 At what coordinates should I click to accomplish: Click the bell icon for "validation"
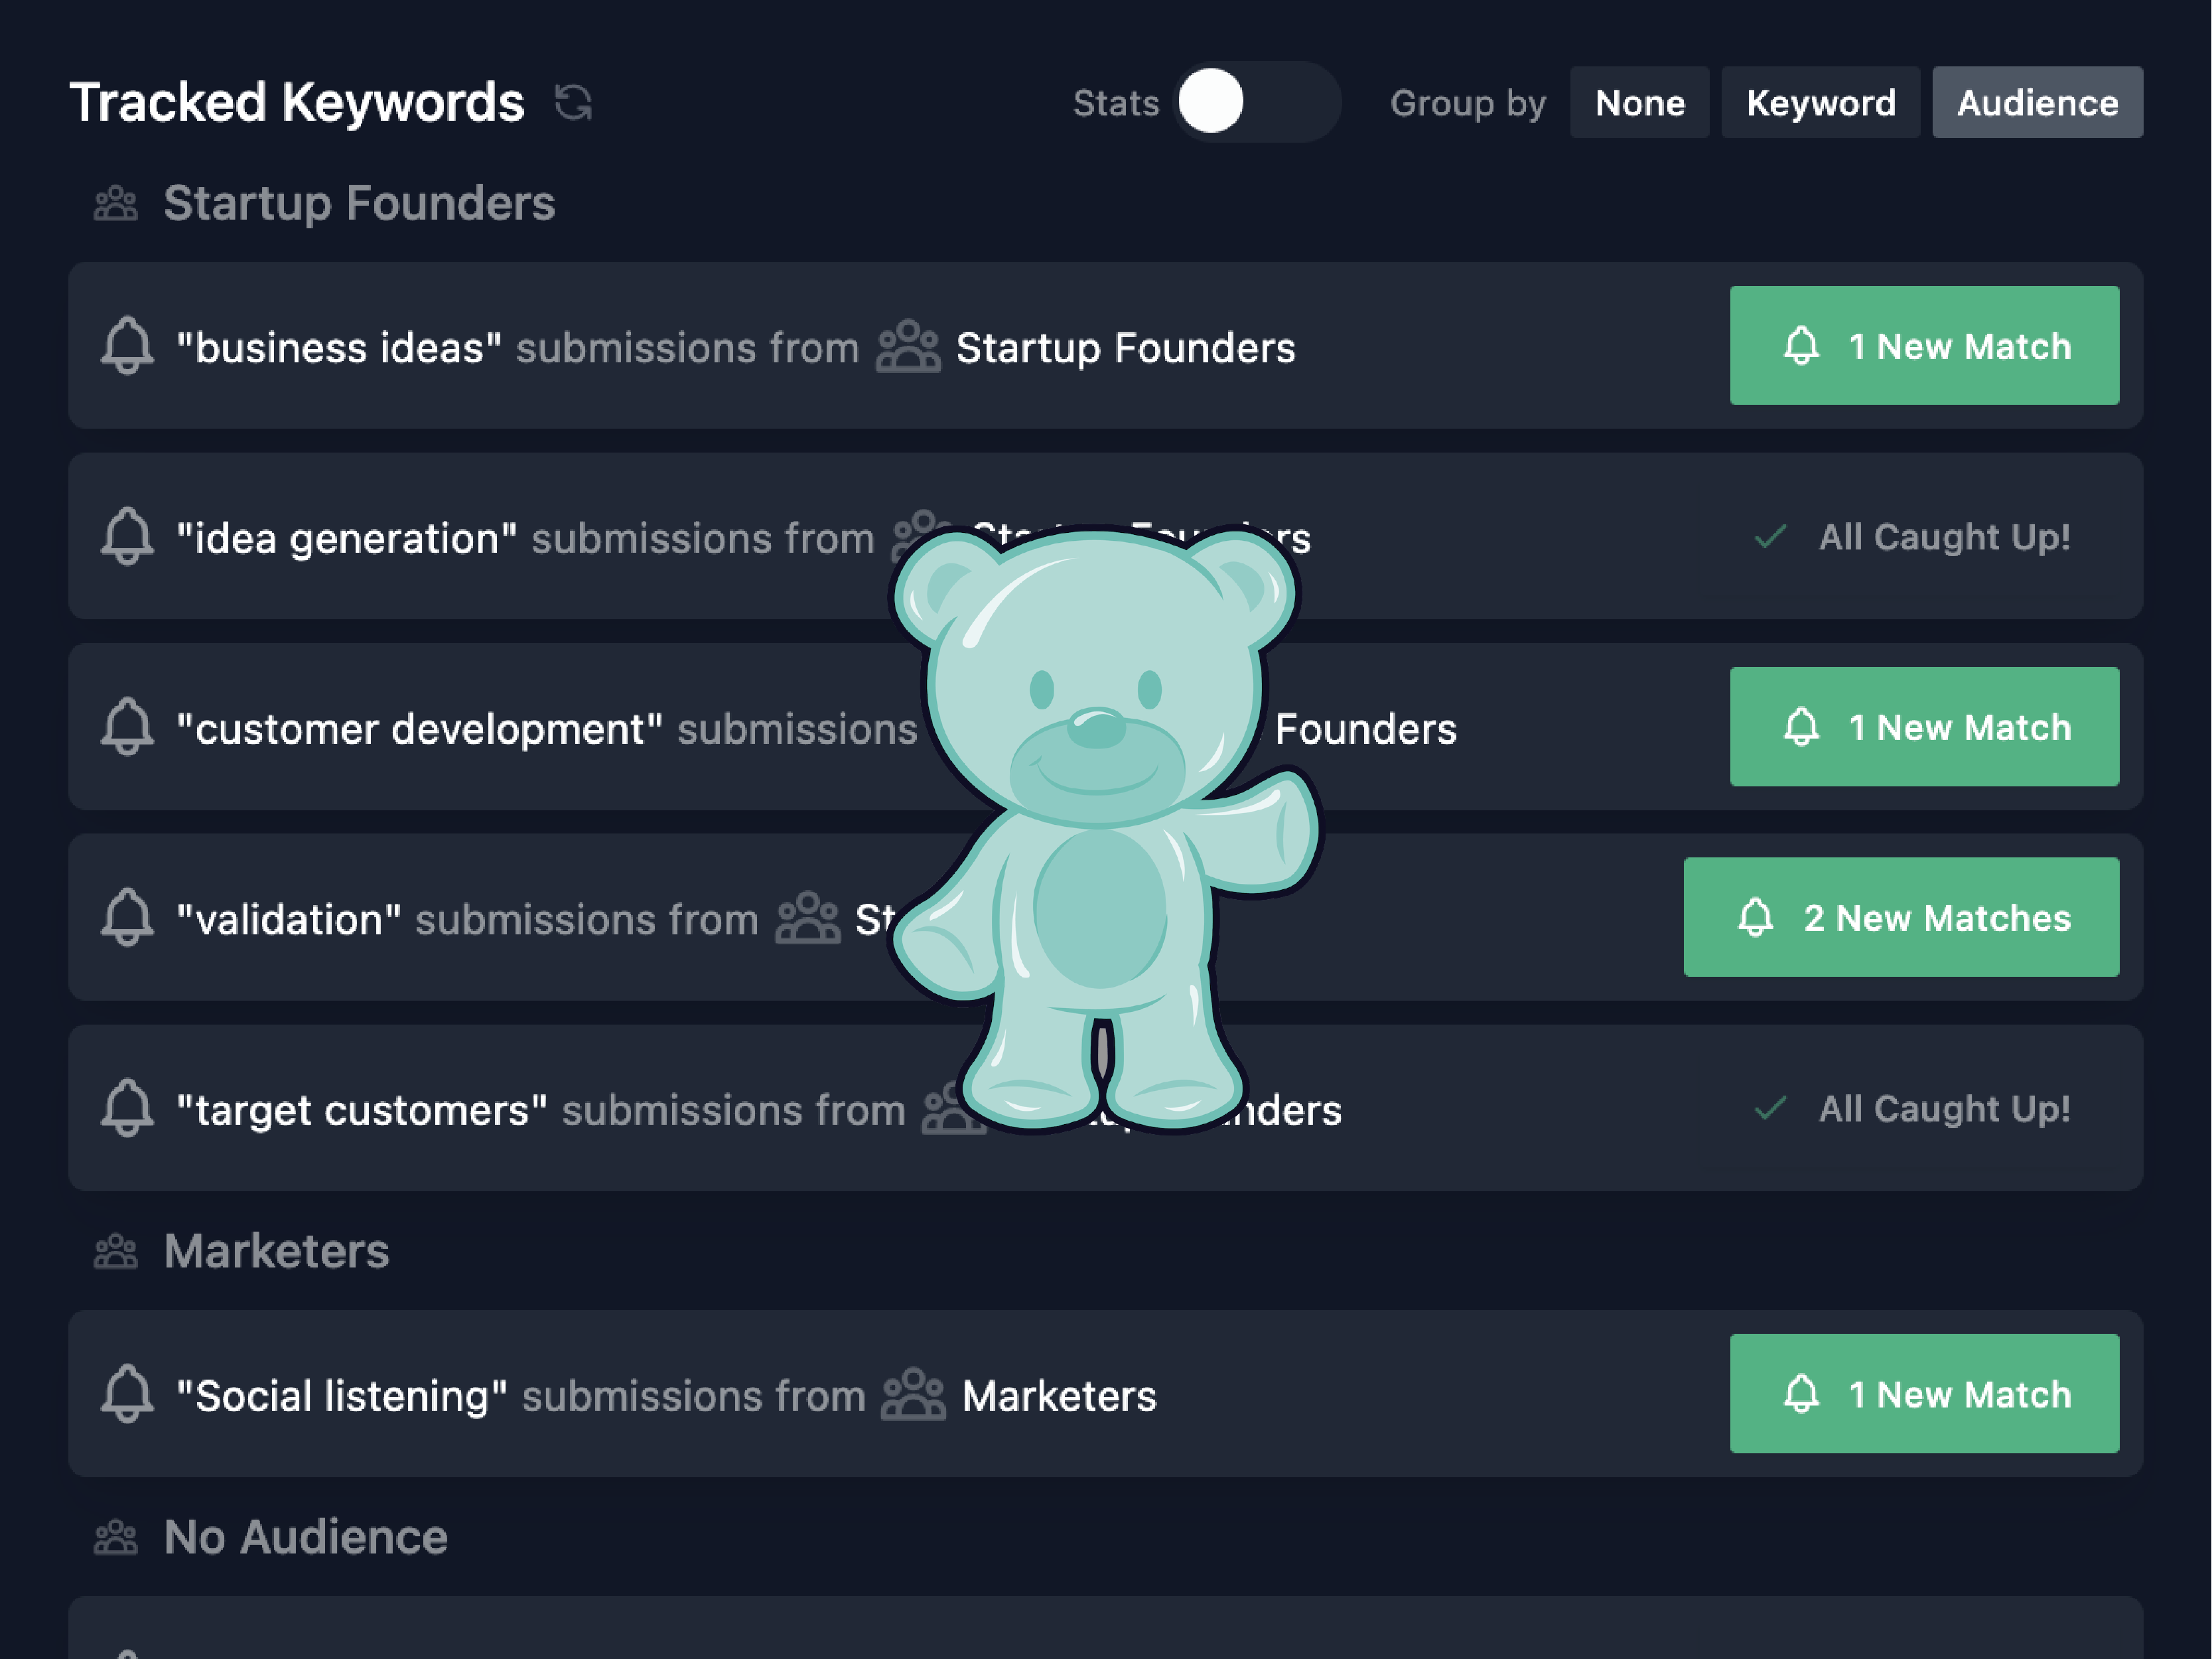coord(128,917)
